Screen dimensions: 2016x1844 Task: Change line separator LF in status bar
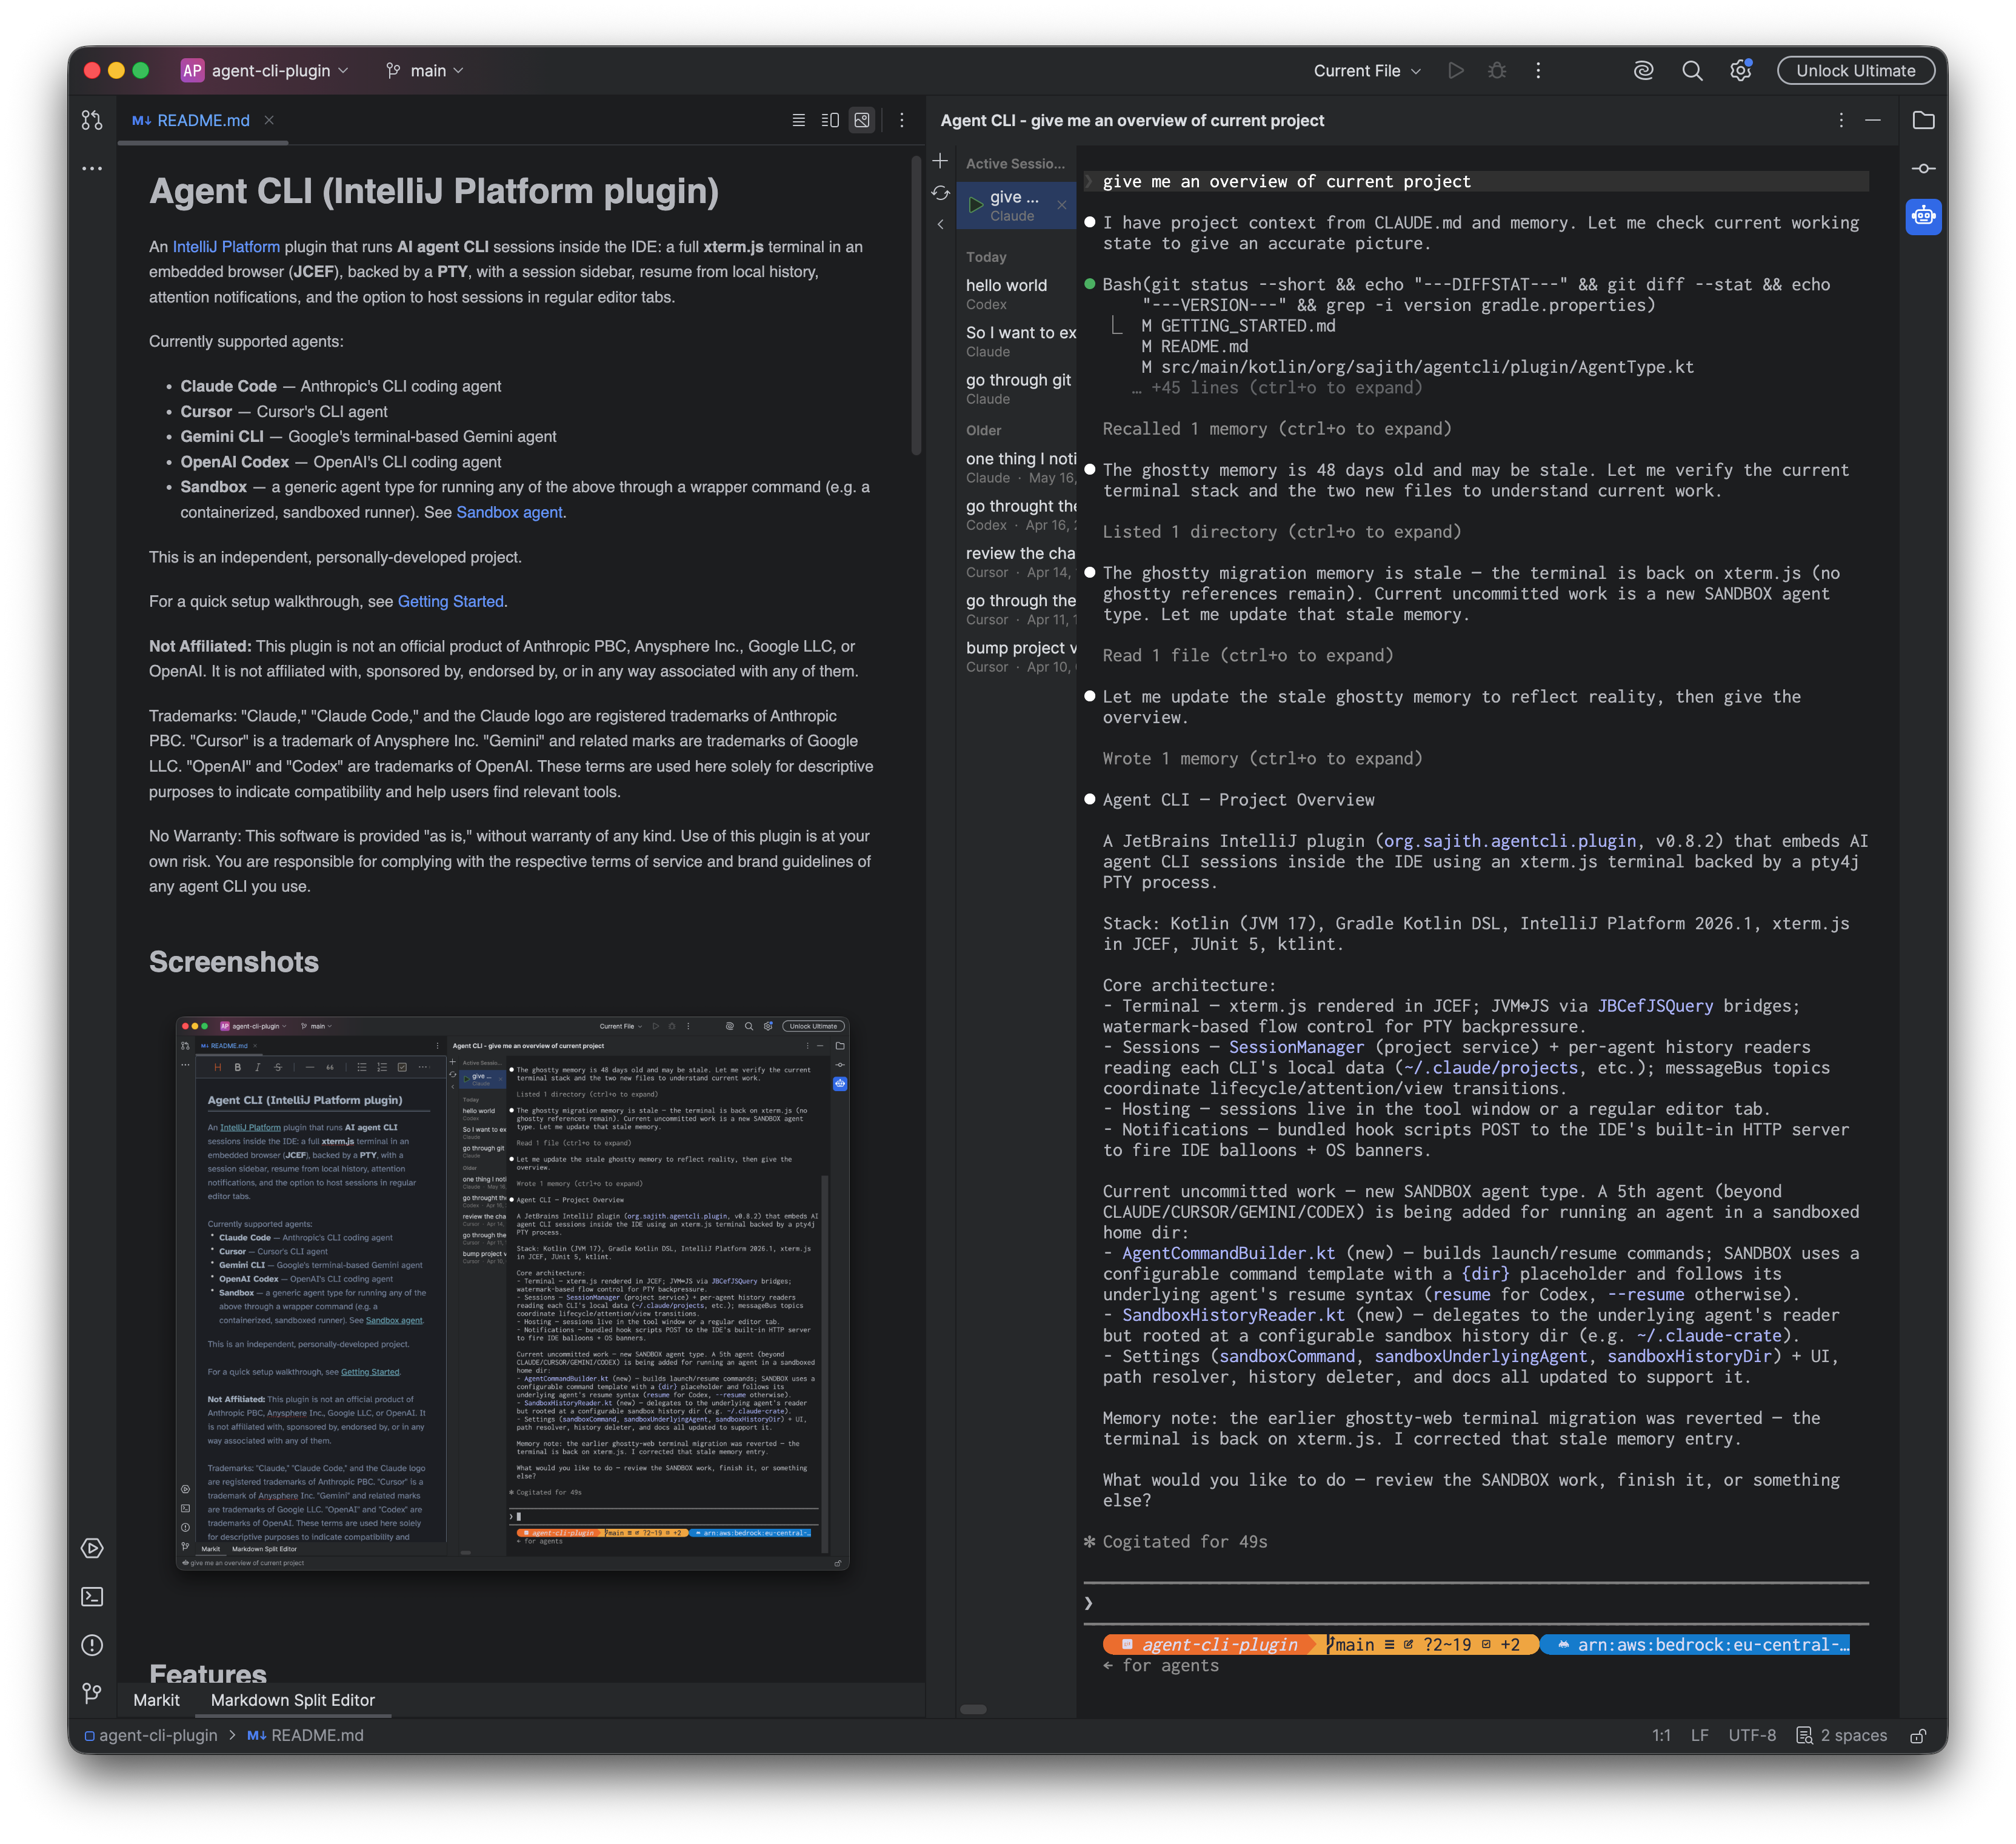coord(1699,1735)
